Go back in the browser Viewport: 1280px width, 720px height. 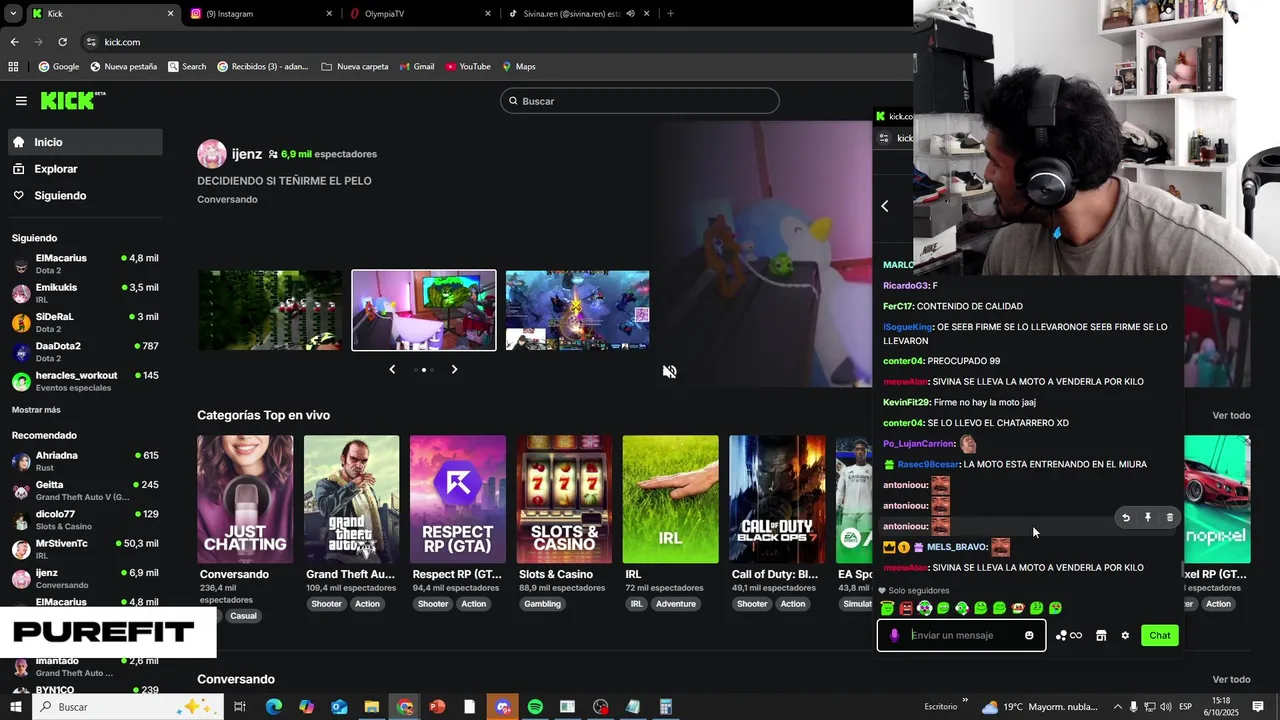click(x=14, y=42)
